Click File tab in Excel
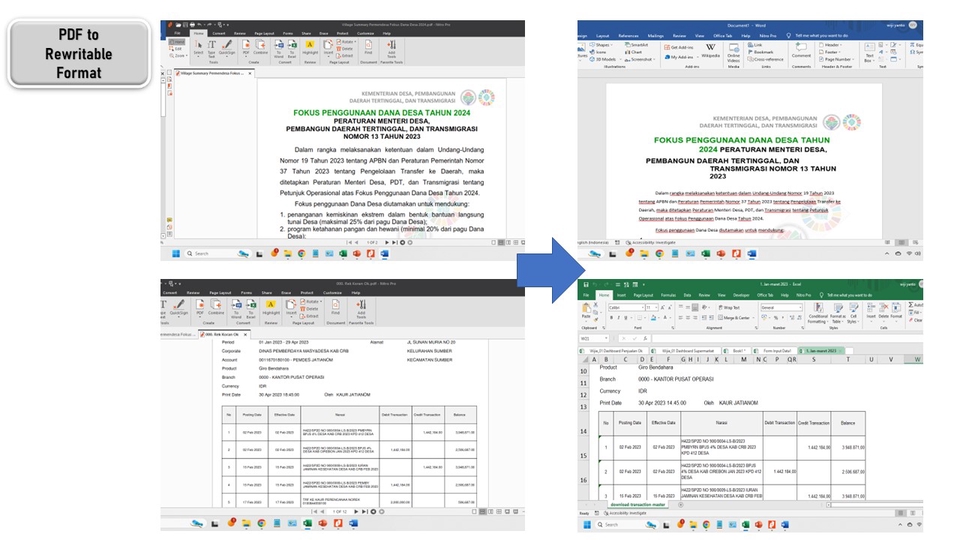This screenshot has height=540, width=960. pos(585,295)
